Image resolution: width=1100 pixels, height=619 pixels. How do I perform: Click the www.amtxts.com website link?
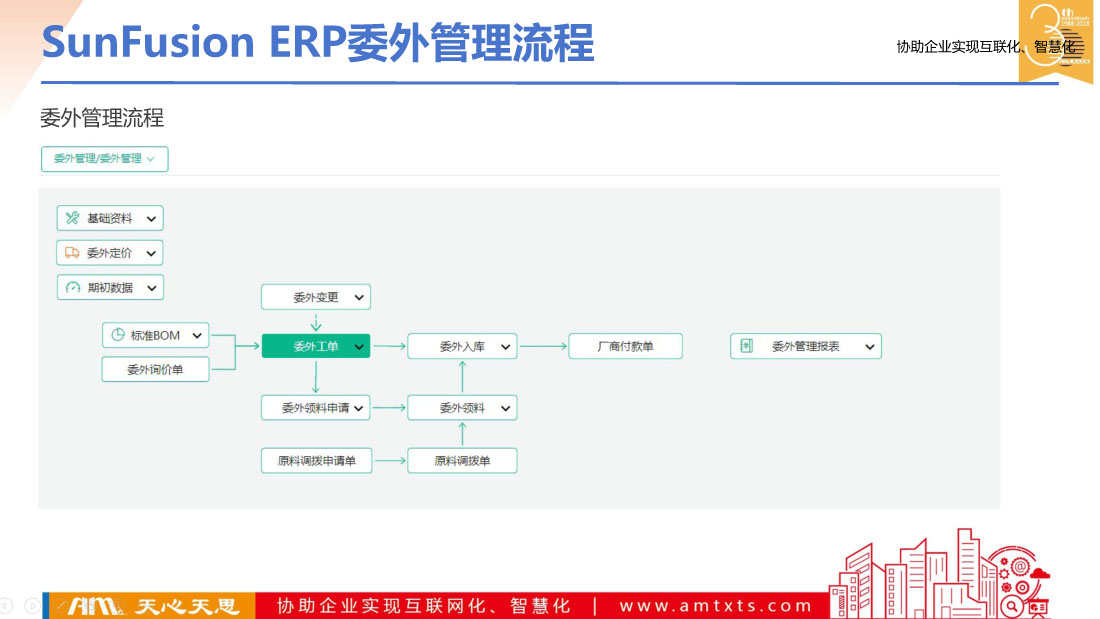pyautogui.click(x=716, y=606)
